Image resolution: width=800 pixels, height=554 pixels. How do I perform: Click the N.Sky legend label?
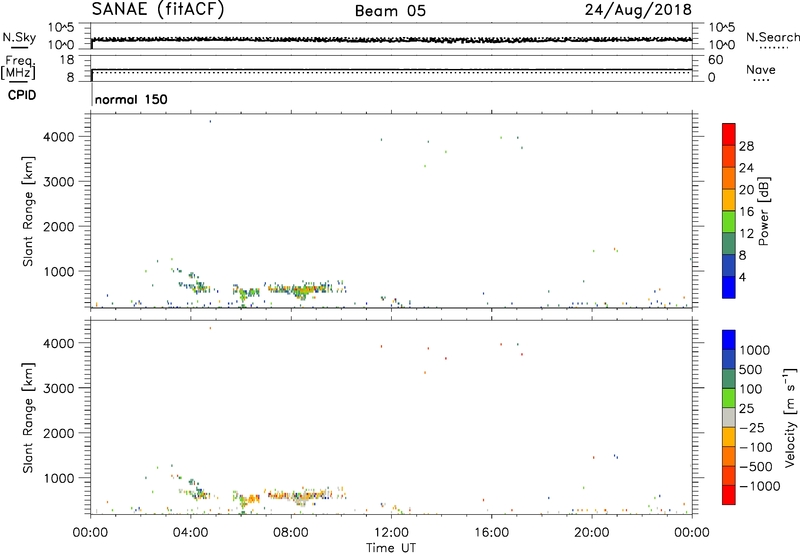[19, 37]
